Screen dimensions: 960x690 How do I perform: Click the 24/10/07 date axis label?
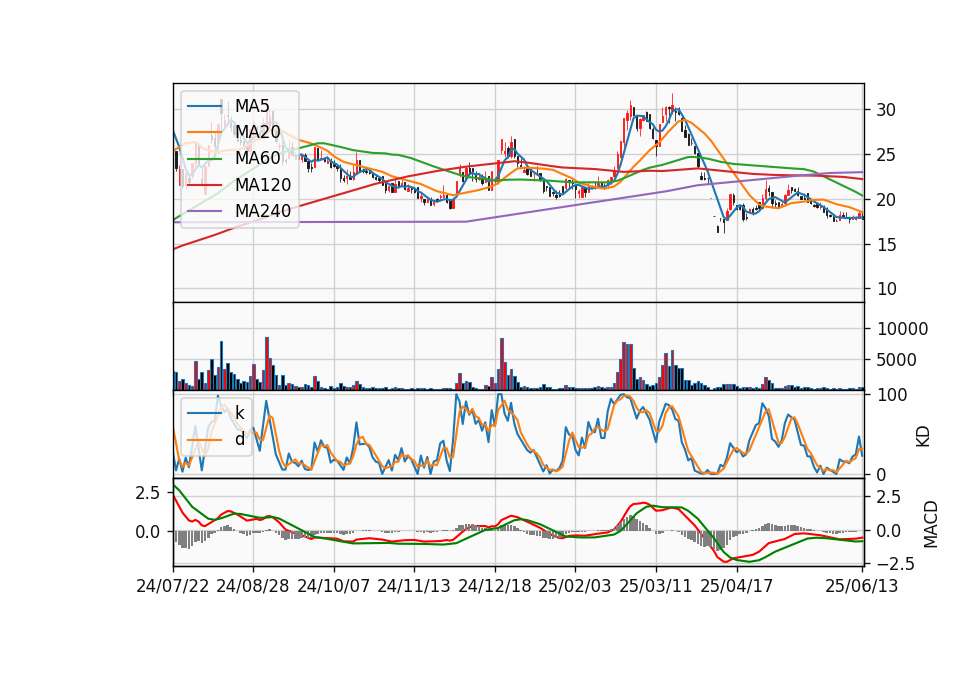click(334, 586)
